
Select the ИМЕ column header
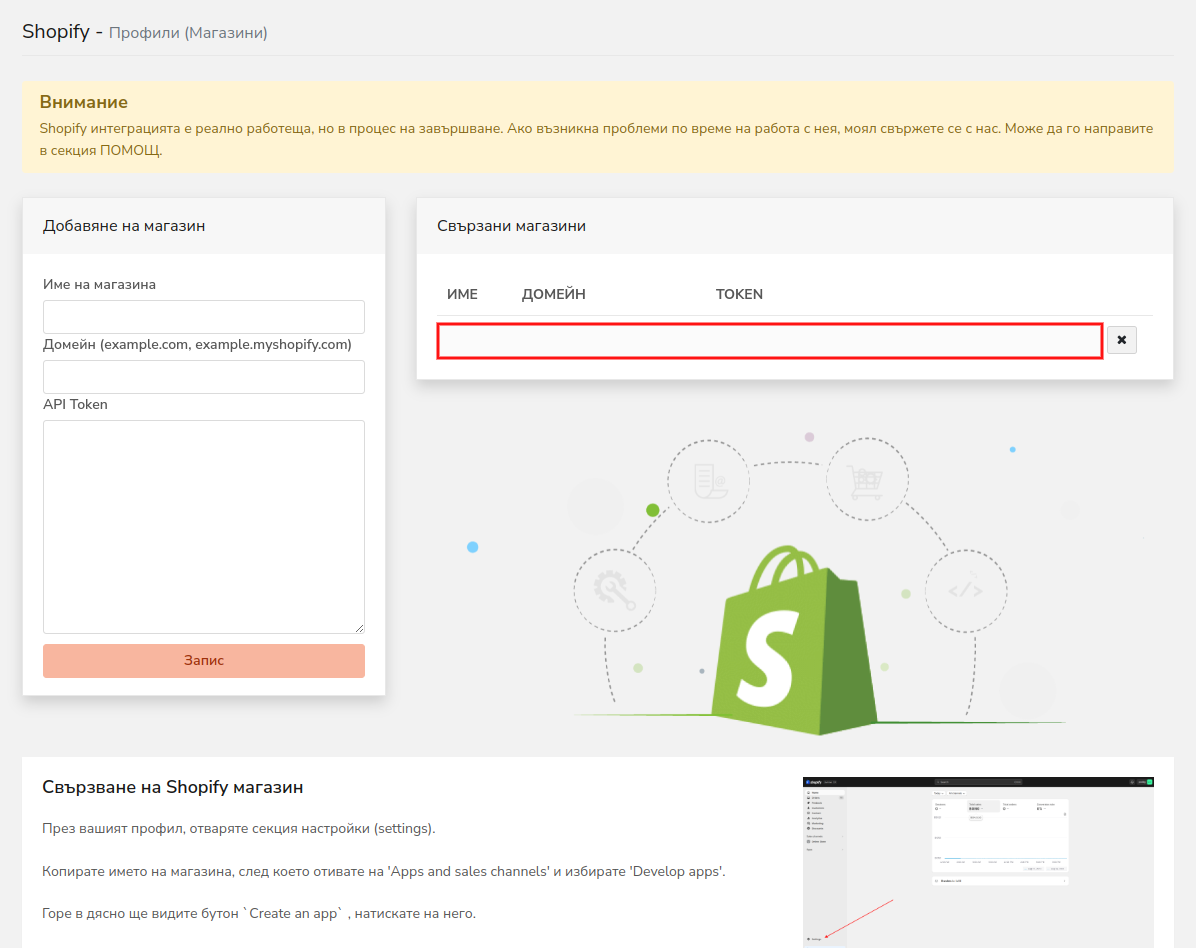462,294
